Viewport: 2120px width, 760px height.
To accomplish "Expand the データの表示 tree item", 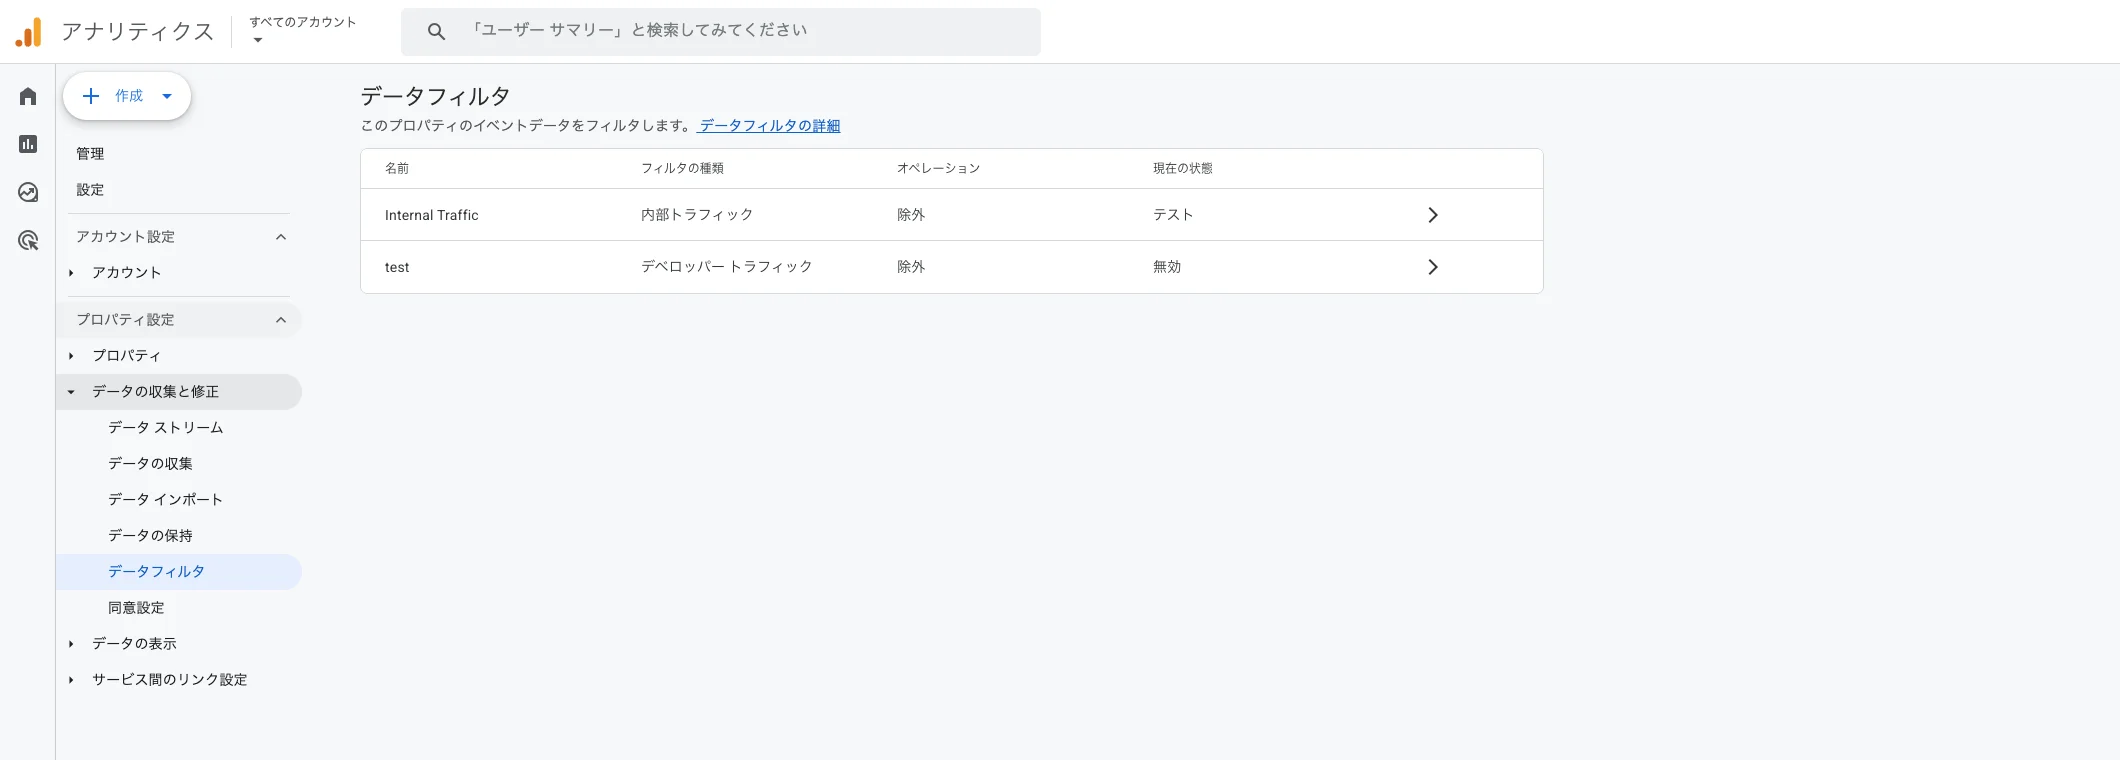I will click(x=71, y=644).
